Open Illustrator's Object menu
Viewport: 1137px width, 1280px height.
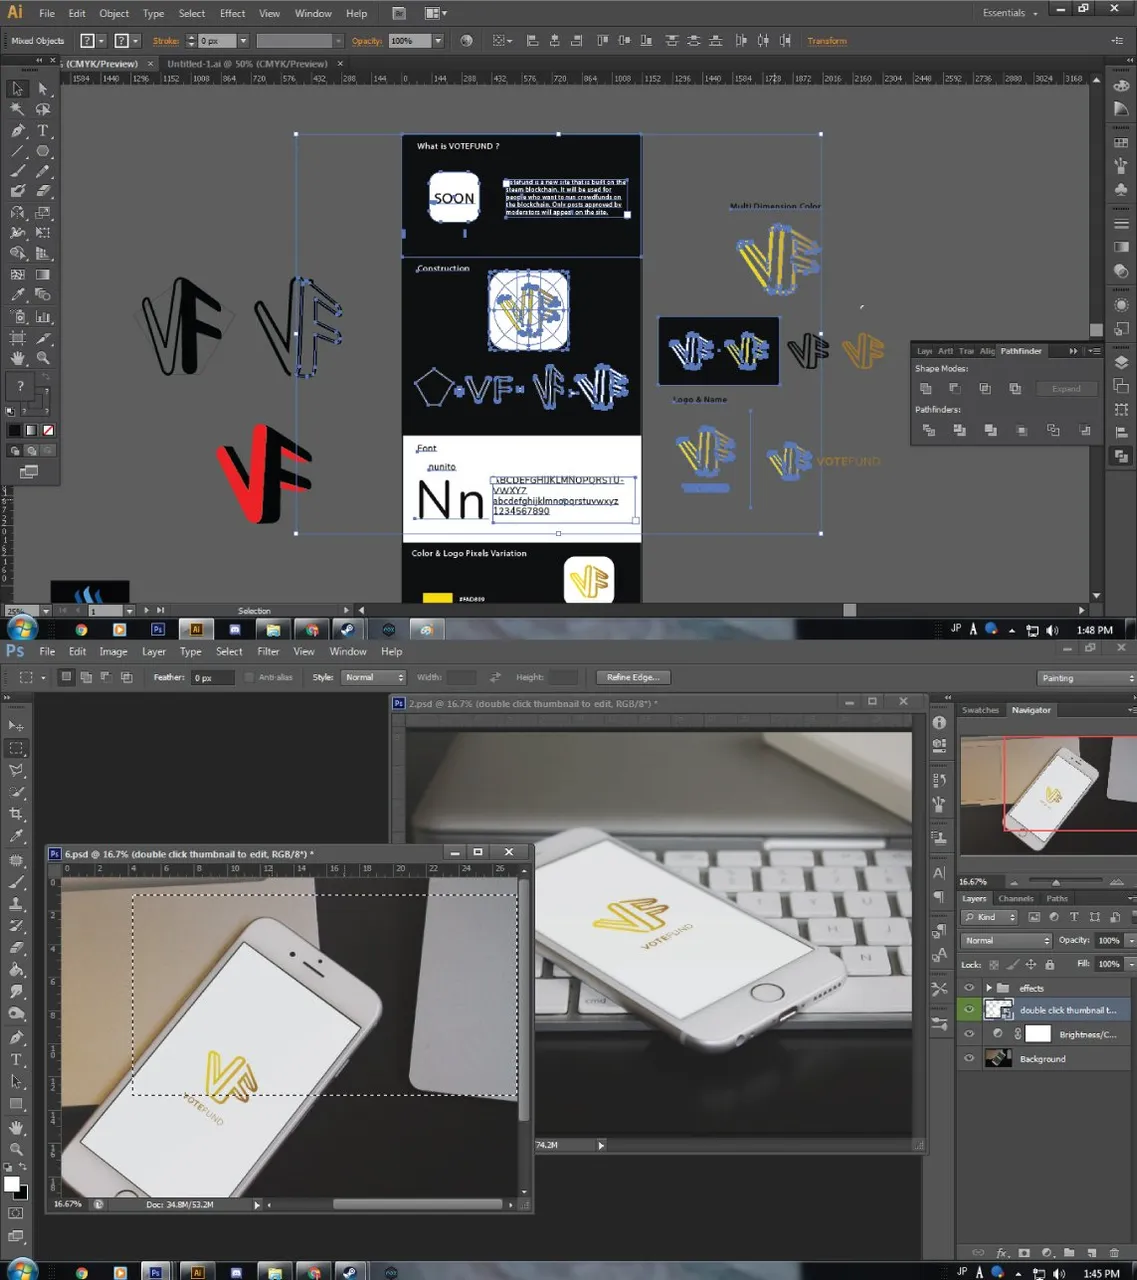pyautogui.click(x=114, y=13)
